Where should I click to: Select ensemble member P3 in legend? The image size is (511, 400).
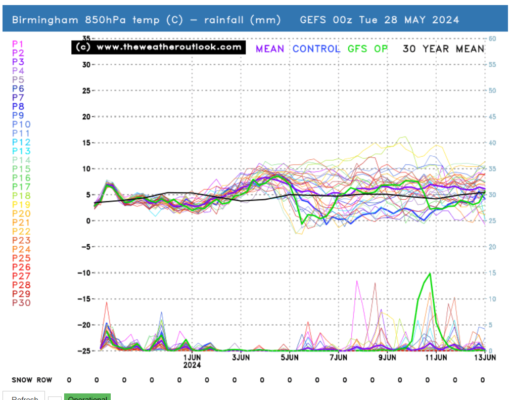click(x=18, y=62)
